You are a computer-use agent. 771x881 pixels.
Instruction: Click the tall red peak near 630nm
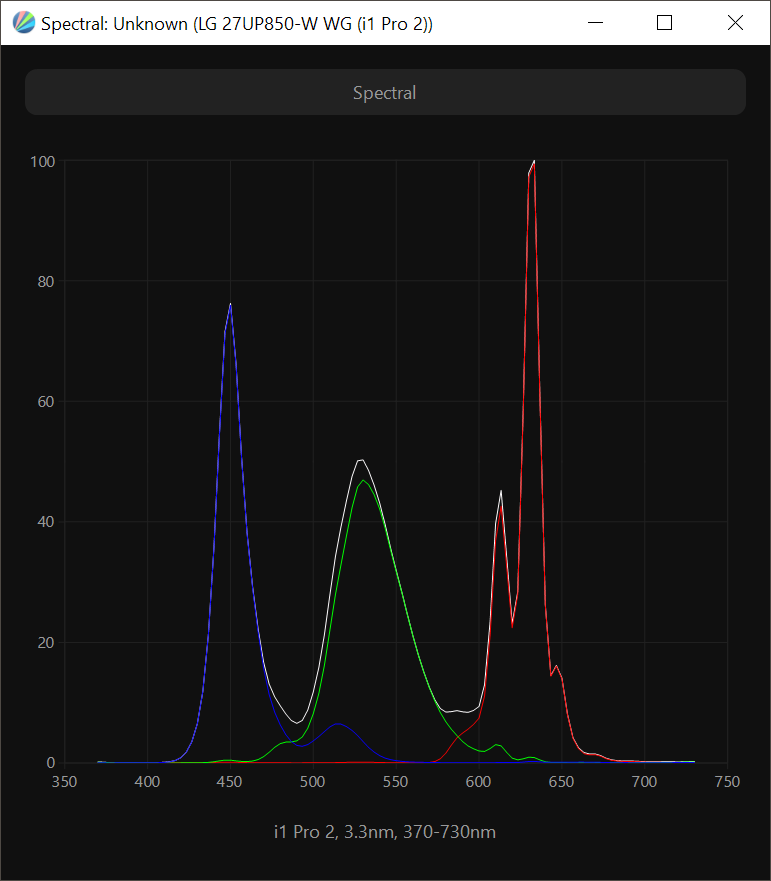533,163
